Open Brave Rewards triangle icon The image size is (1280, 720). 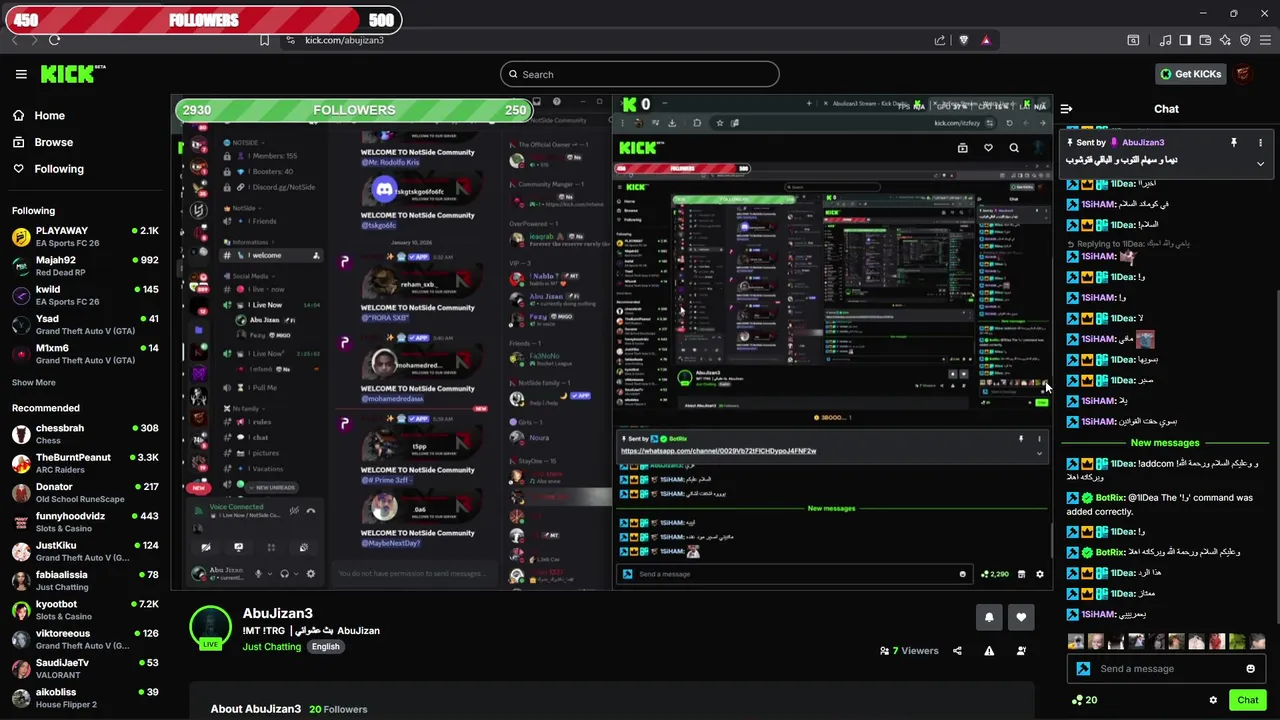986,40
